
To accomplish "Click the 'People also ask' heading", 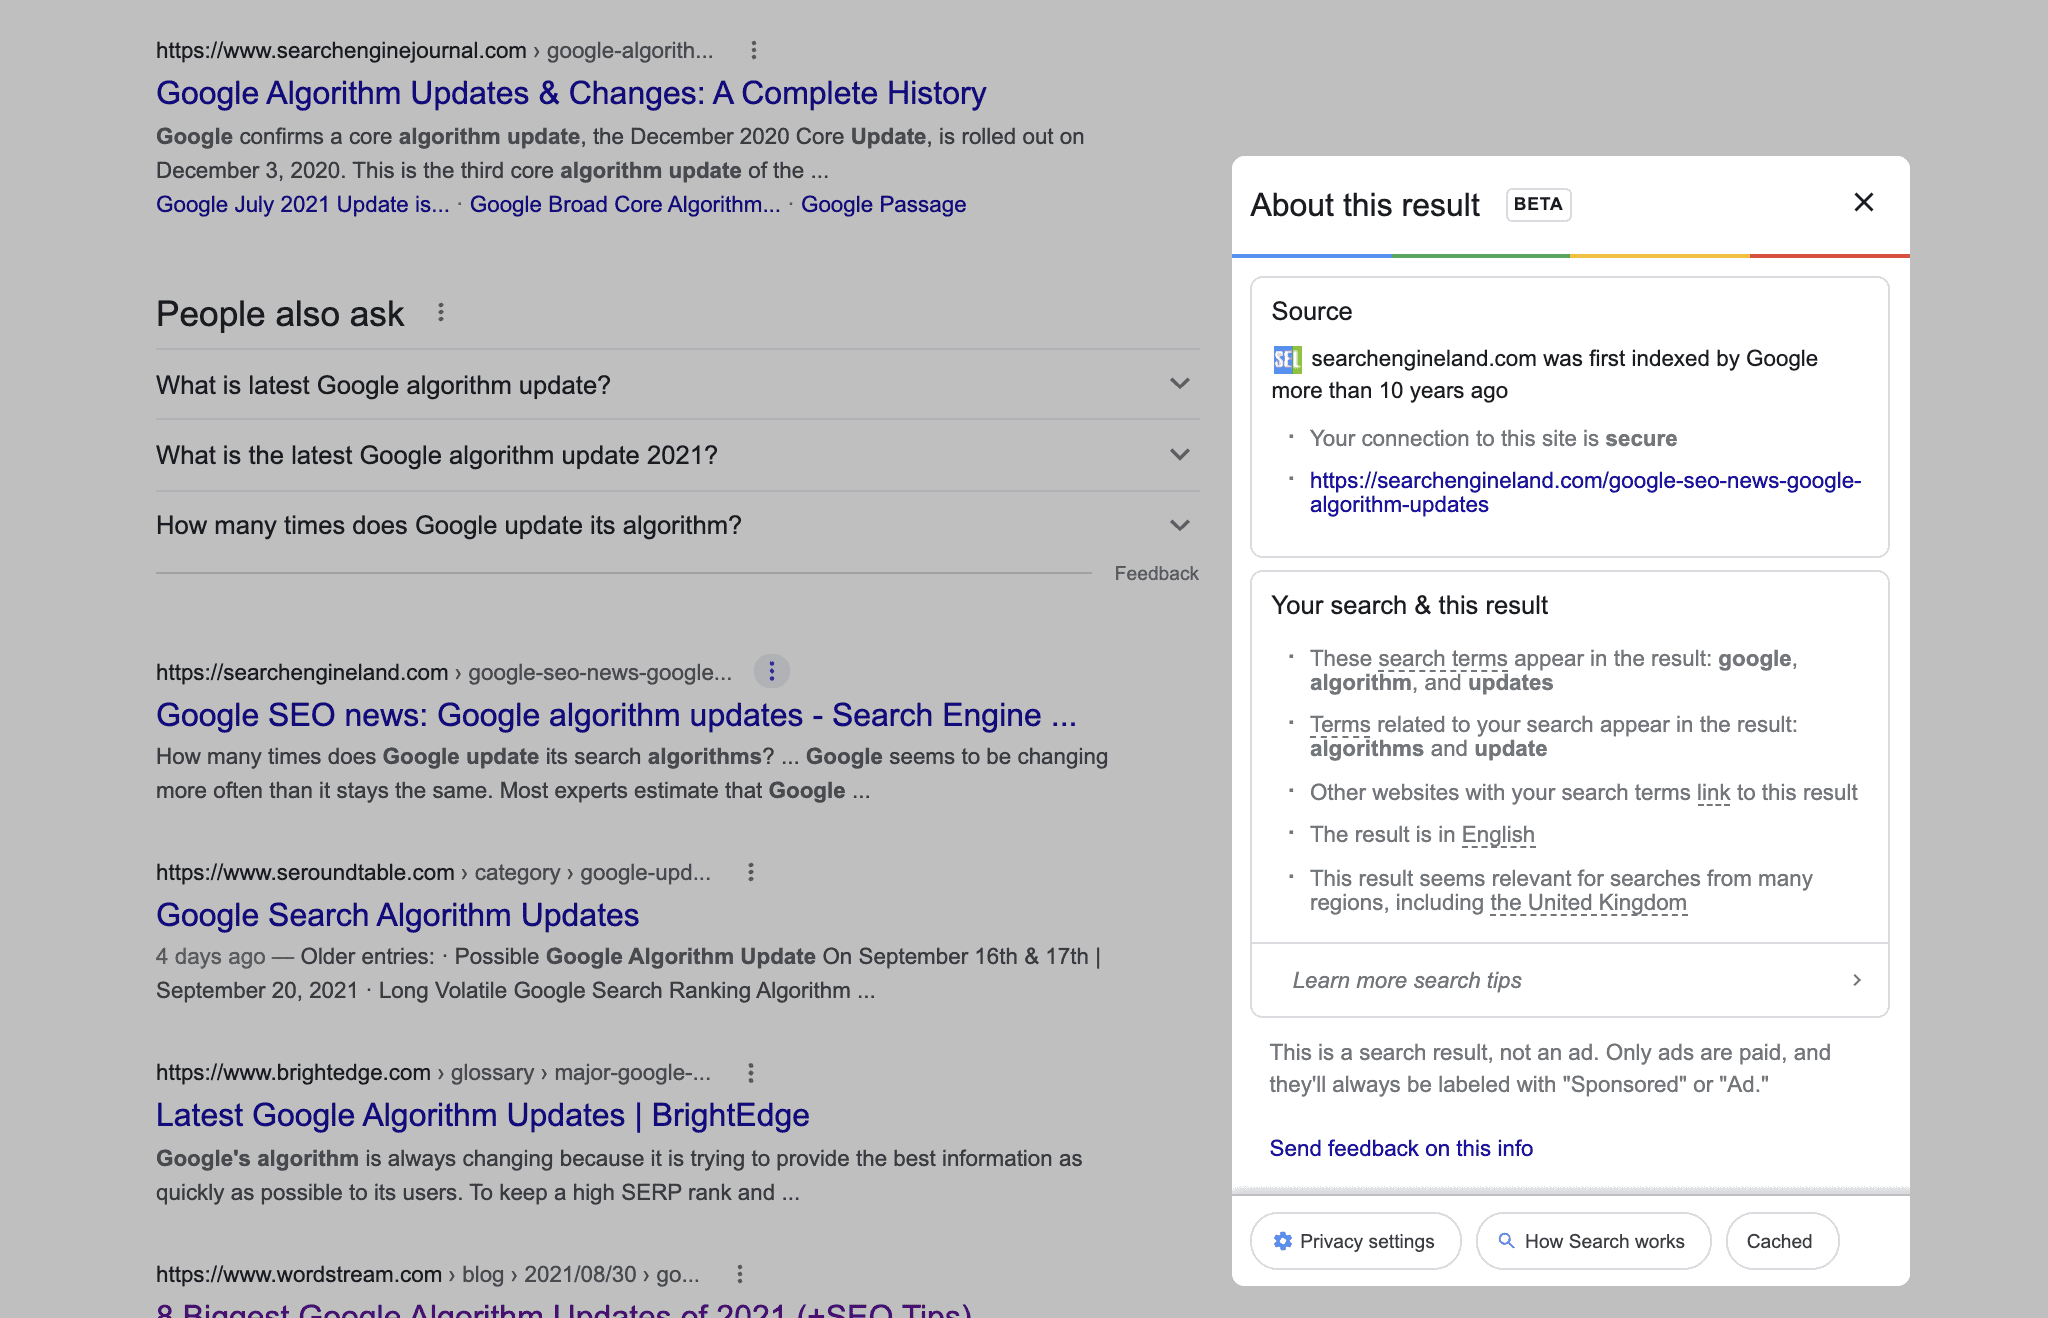I will 280,314.
